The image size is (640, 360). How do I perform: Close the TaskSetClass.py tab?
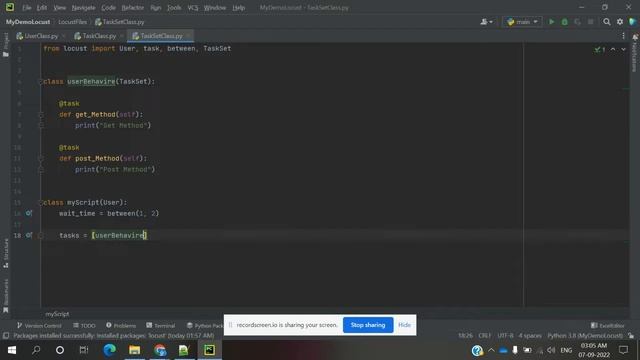188,36
